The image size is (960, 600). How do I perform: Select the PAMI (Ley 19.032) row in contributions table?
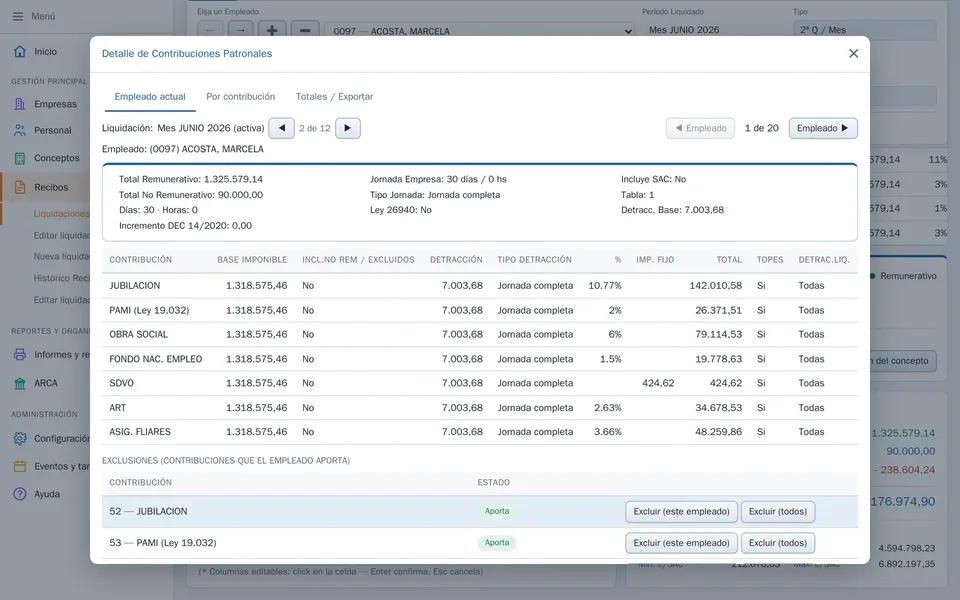[480, 310]
